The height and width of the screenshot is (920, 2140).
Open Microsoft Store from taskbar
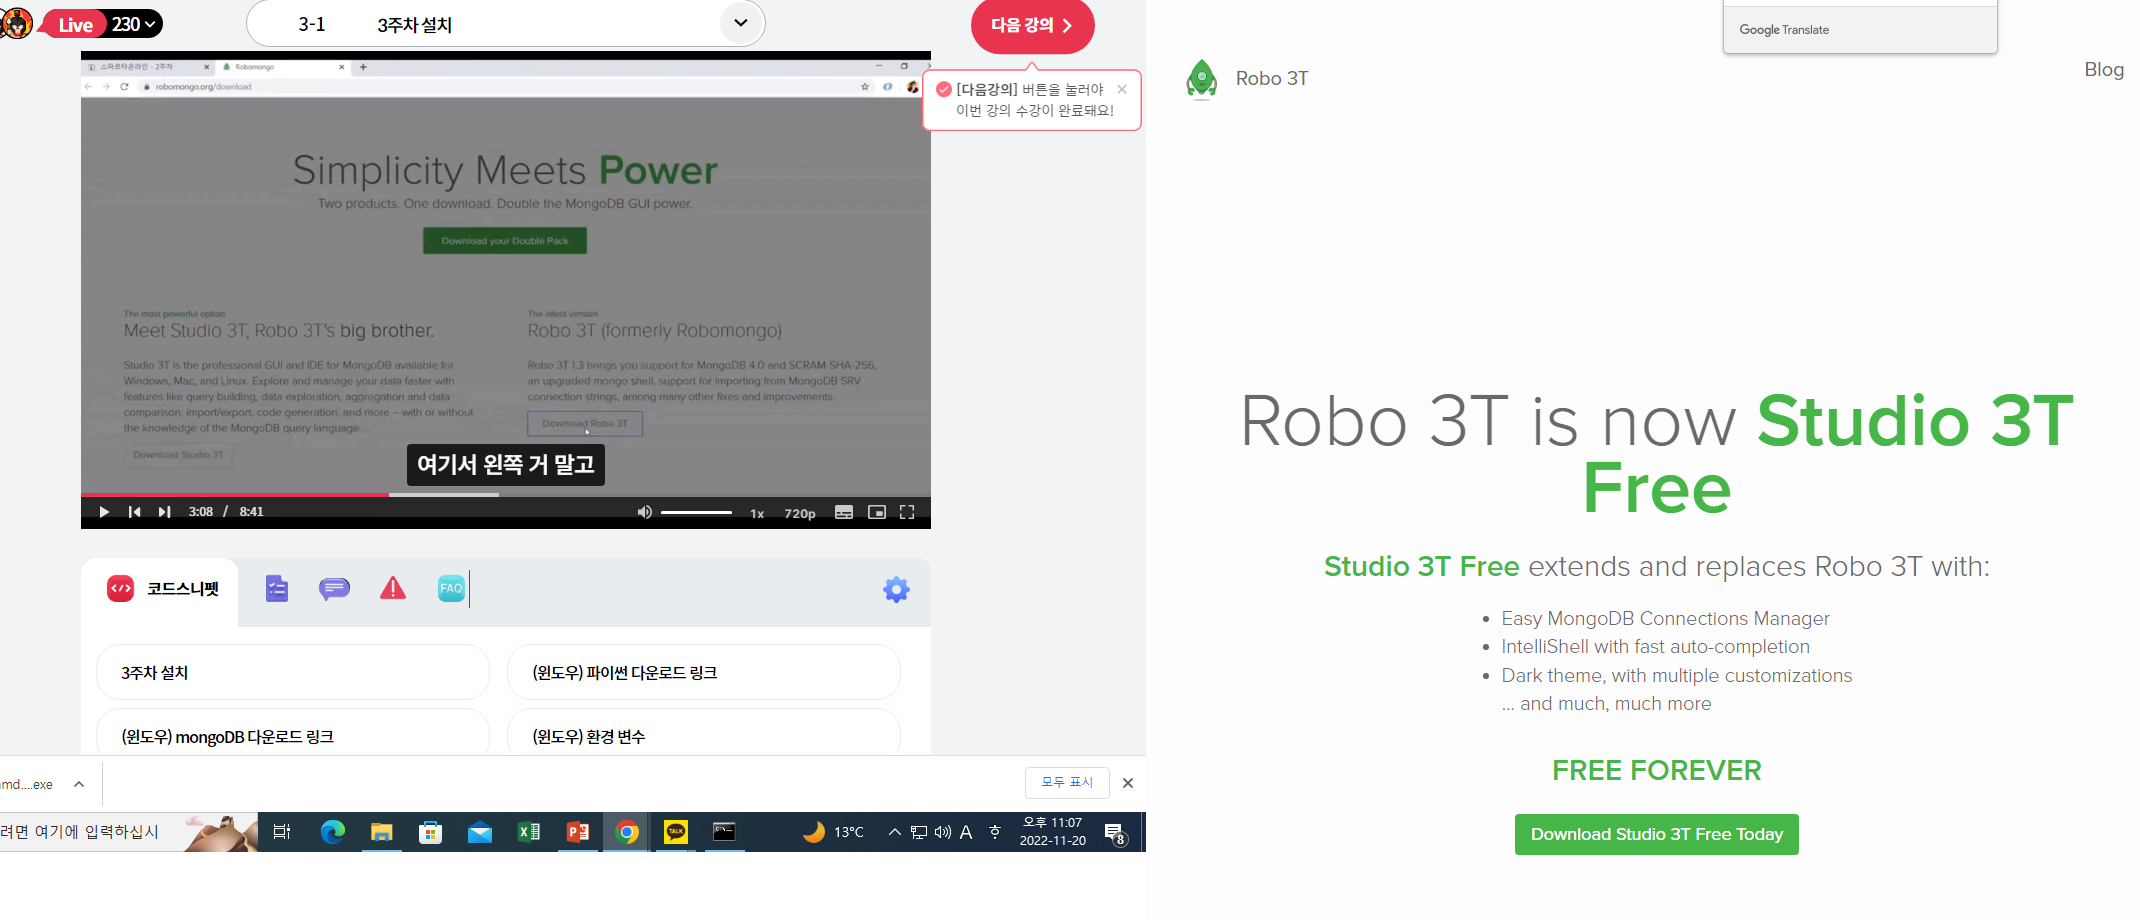coord(430,832)
